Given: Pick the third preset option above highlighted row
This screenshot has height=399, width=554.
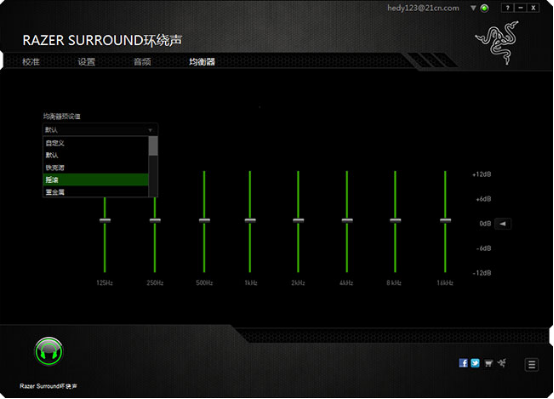Looking at the screenshot, I should 95,168.
